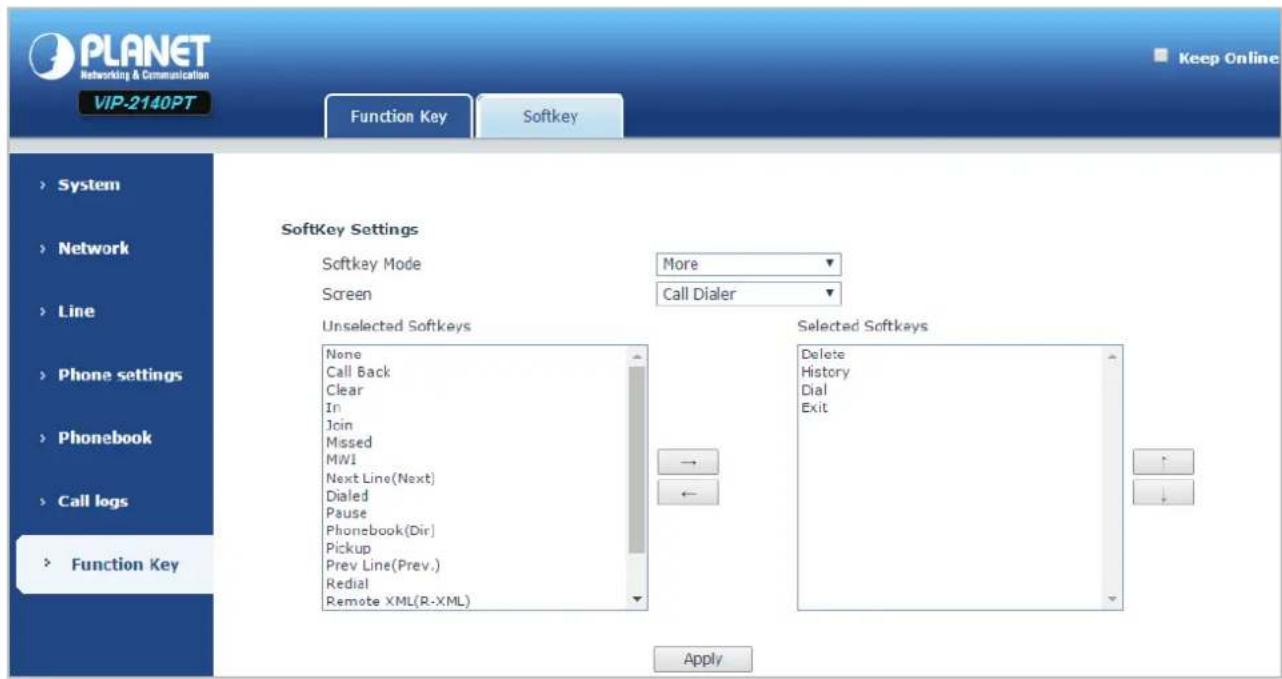The image size is (1282, 679).
Task: Switch to the Softkey tab
Action: click(550, 117)
